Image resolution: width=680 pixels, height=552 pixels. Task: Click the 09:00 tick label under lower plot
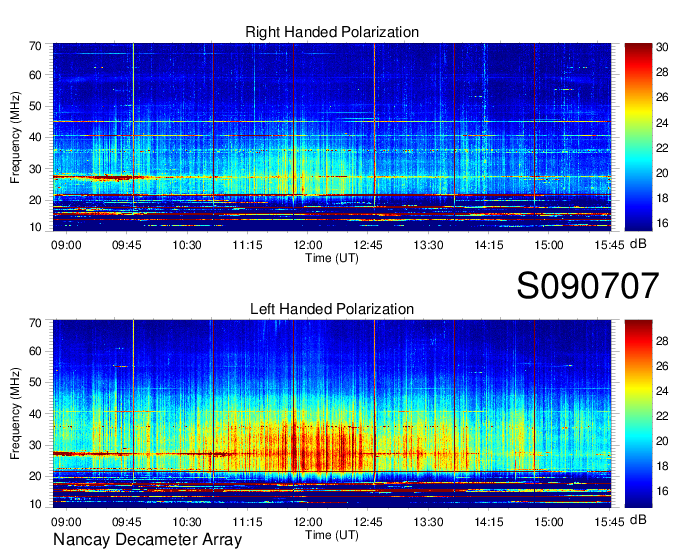pos(66,522)
